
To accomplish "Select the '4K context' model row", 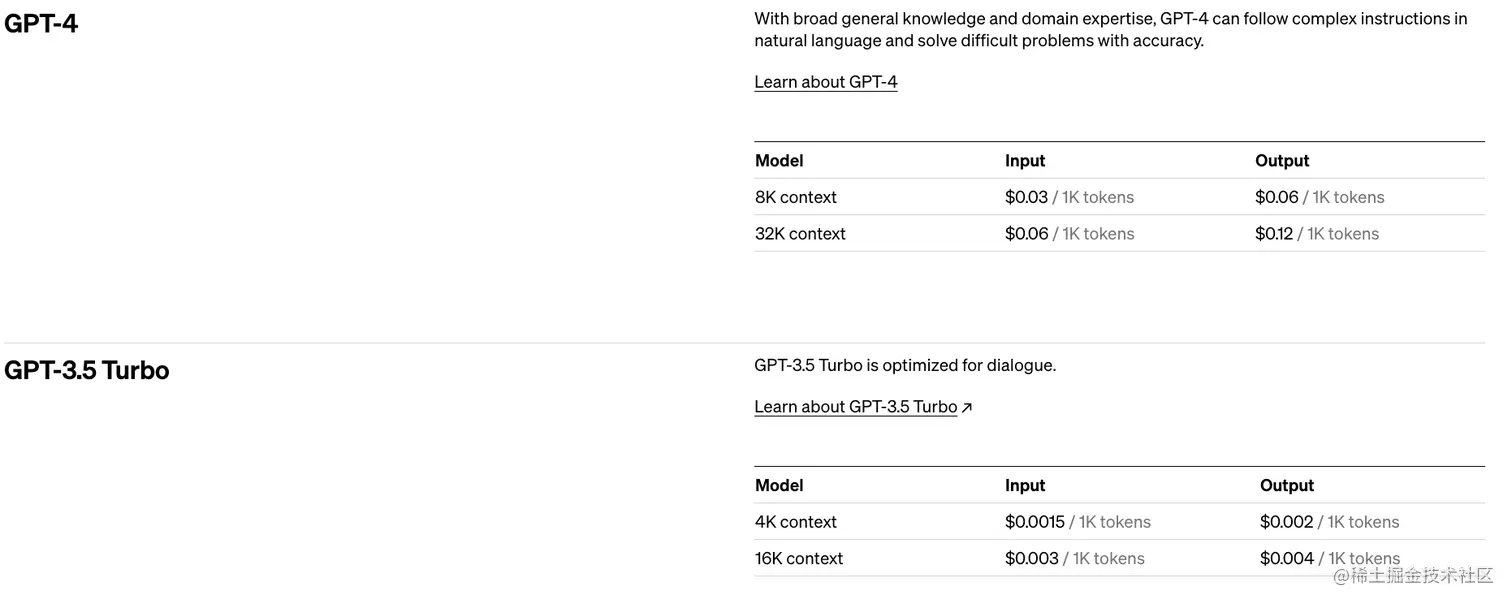I will tap(795, 522).
